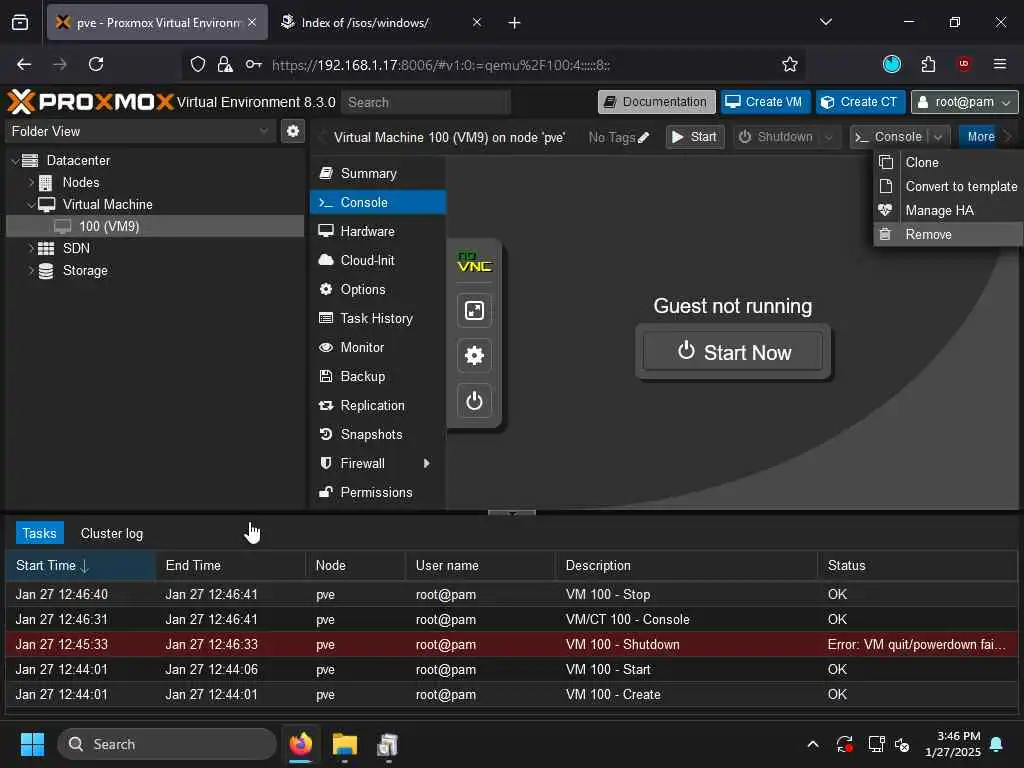Click the noVNC power icon

pos(474,400)
